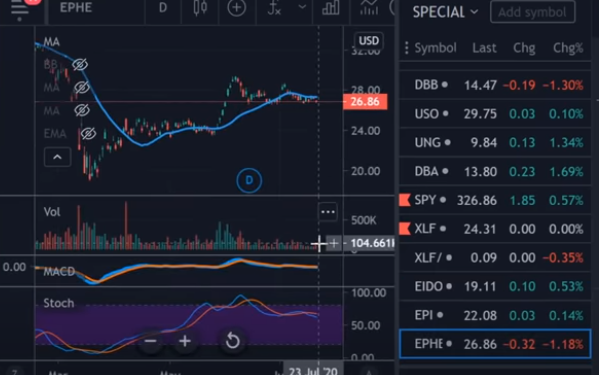Open the SPECIAL watchlist dropdown
Screen dimensions: 599x375
445,12
